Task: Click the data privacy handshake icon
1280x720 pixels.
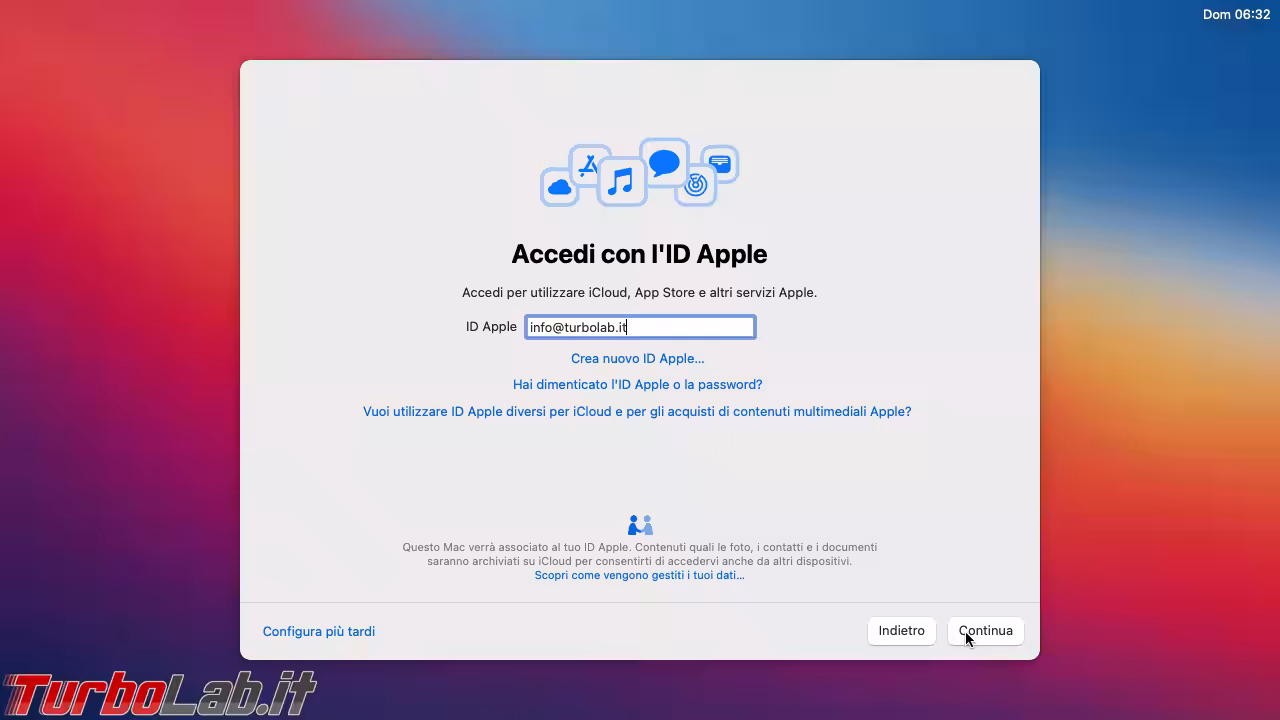Action: [640, 525]
